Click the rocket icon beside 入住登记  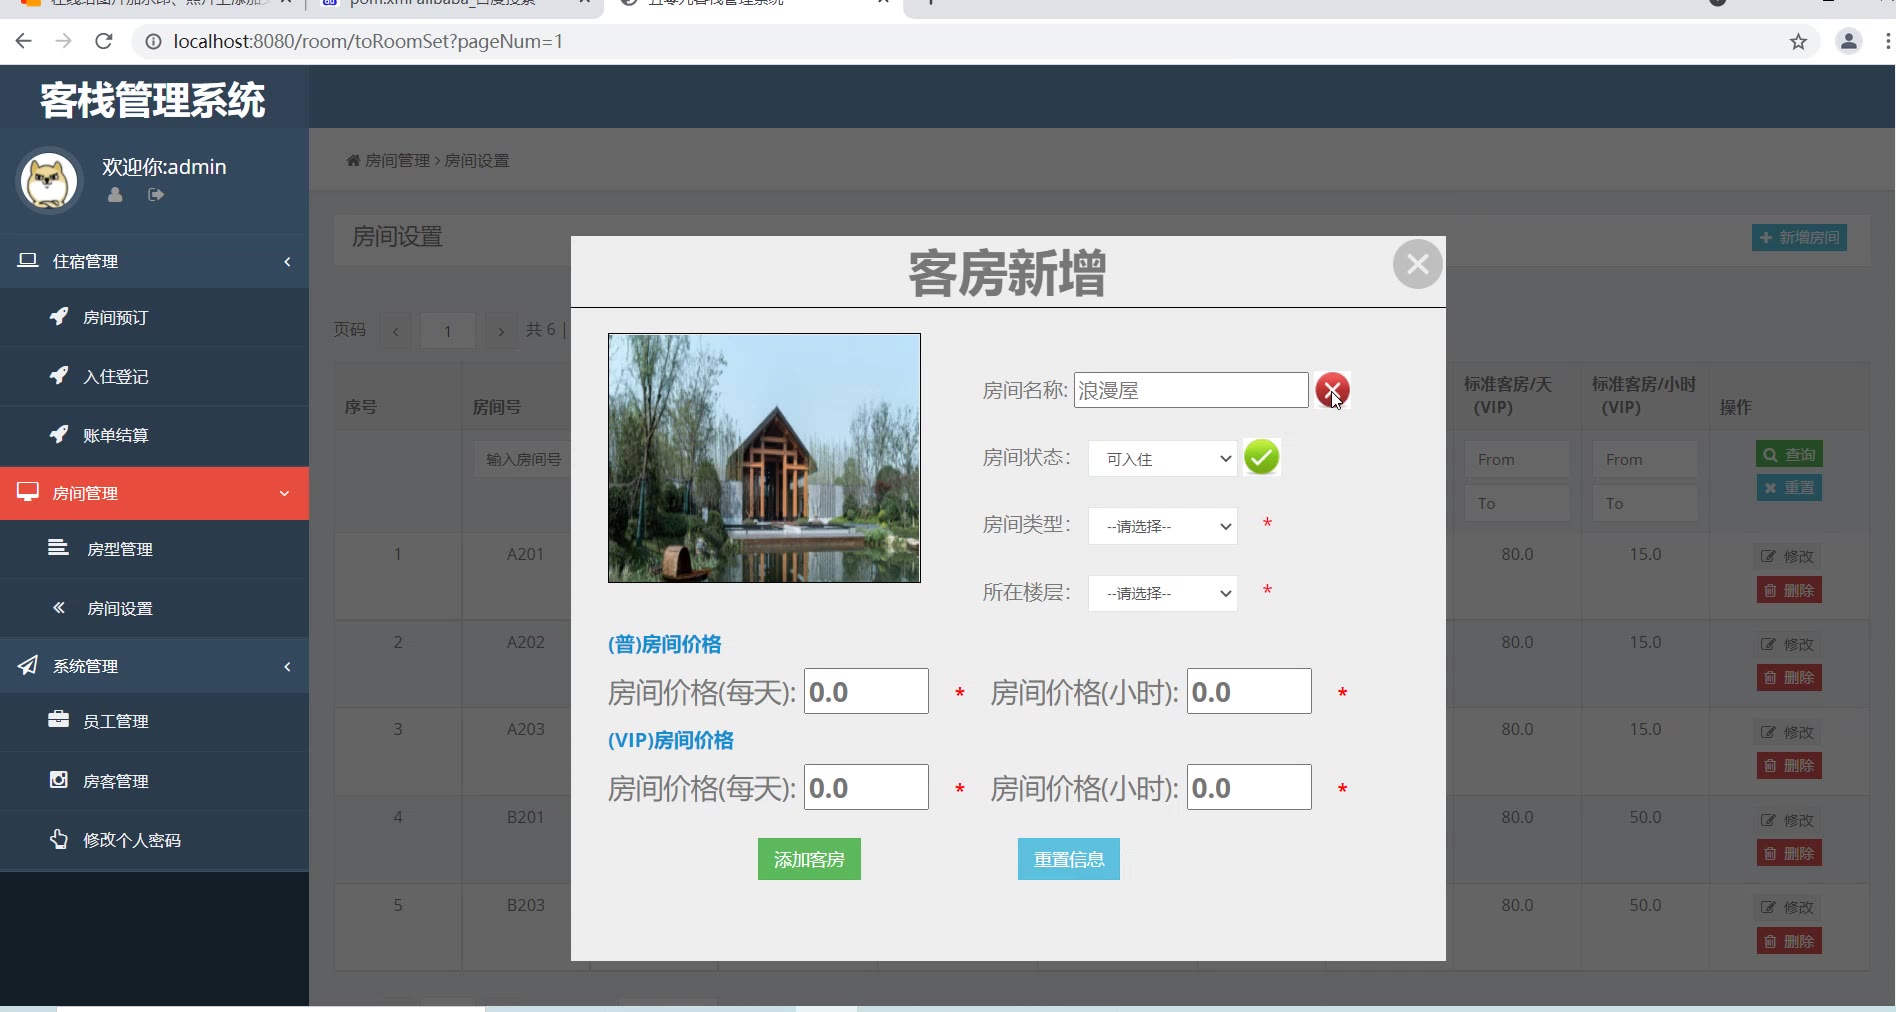[x=59, y=375]
